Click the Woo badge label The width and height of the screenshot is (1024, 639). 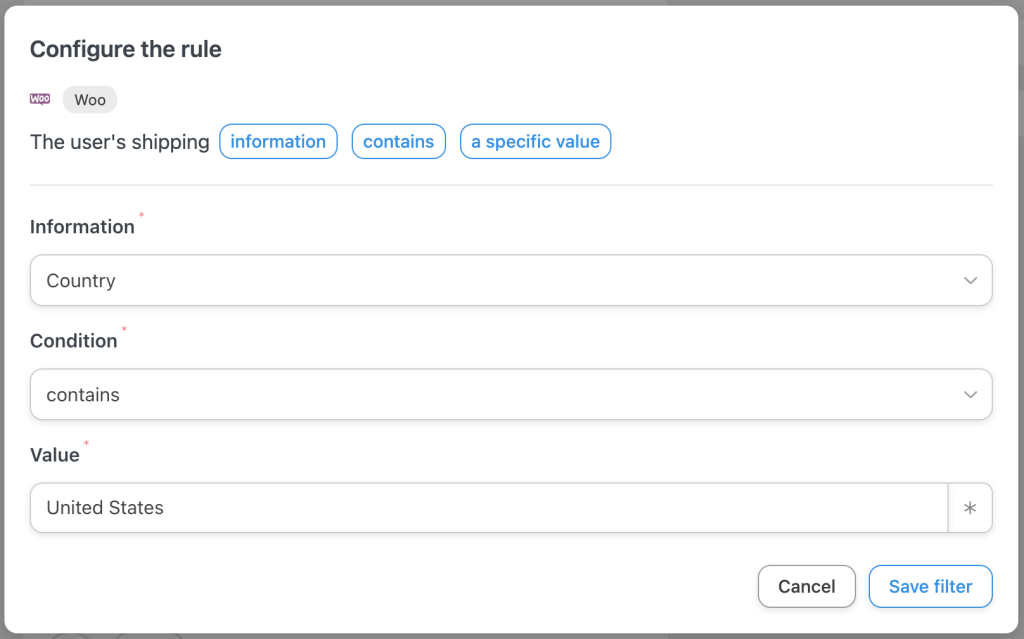point(89,99)
